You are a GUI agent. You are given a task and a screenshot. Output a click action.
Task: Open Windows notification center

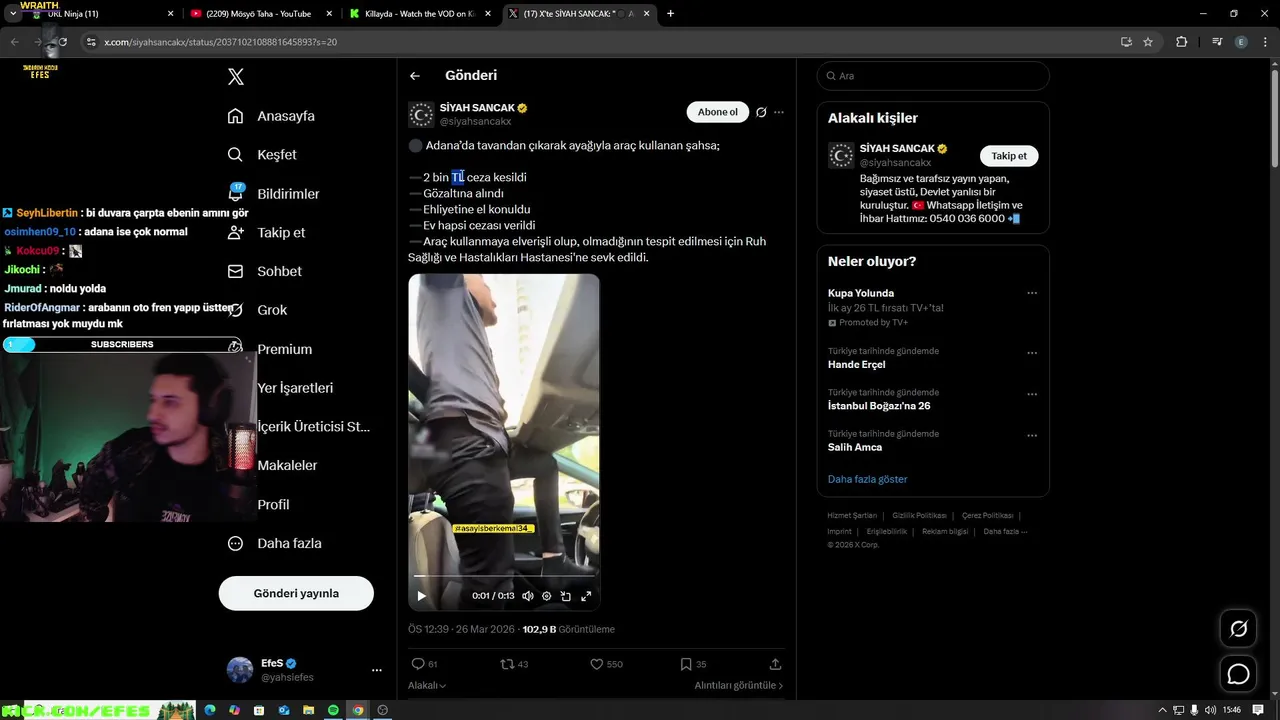point(1259,710)
